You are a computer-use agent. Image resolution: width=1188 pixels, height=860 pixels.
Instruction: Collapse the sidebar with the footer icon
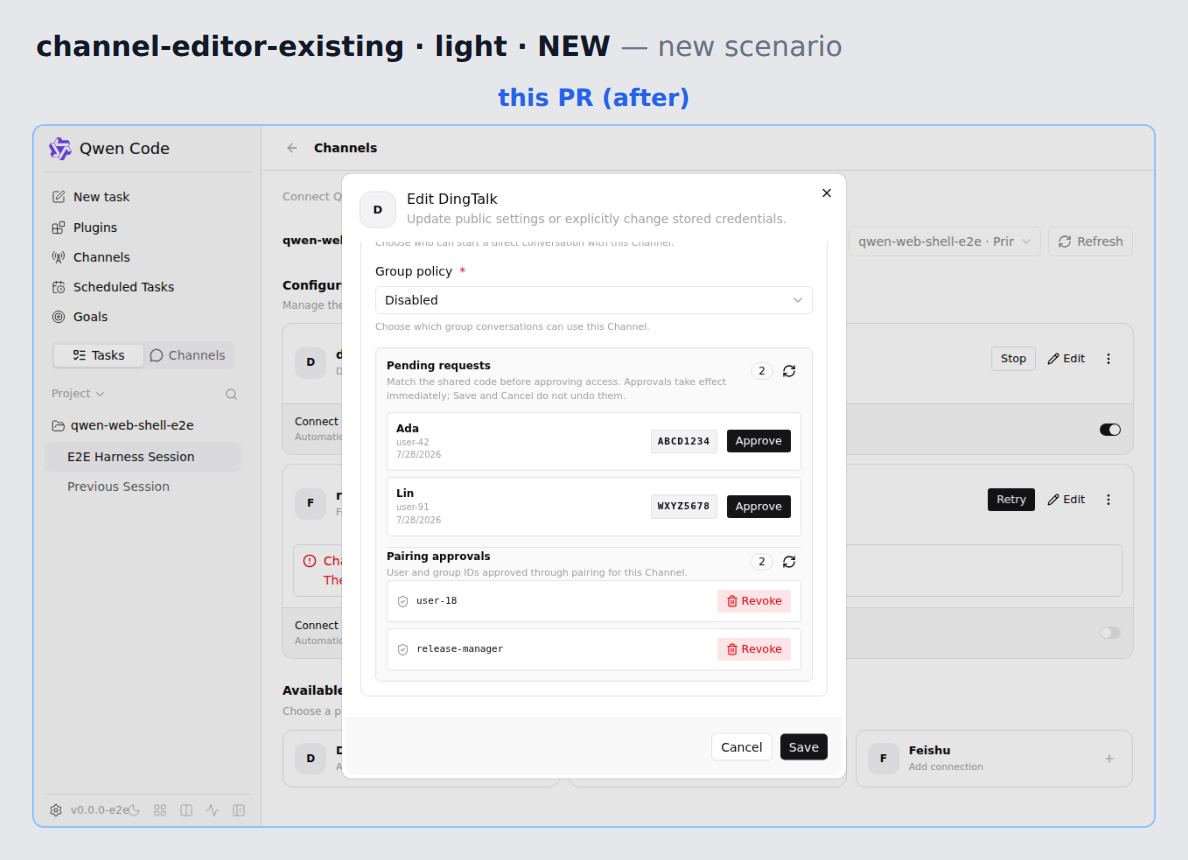coord(239,810)
